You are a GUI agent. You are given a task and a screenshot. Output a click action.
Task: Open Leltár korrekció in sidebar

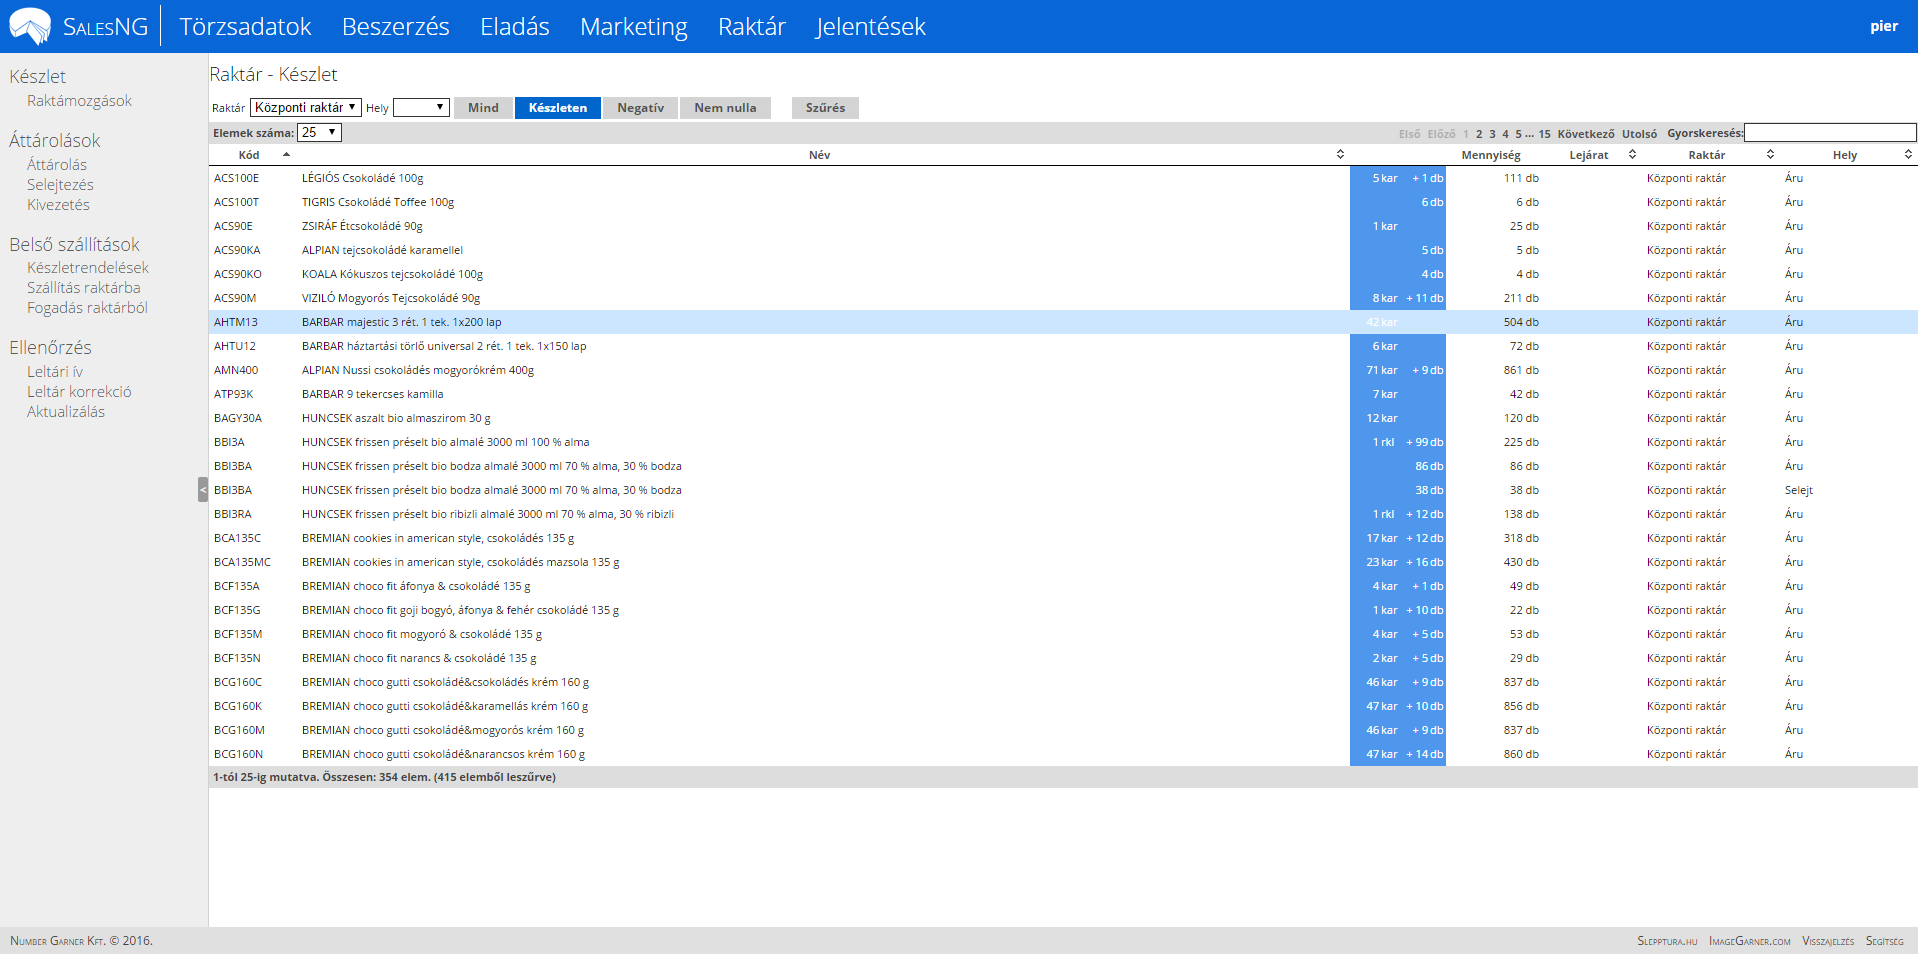(x=79, y=392)
